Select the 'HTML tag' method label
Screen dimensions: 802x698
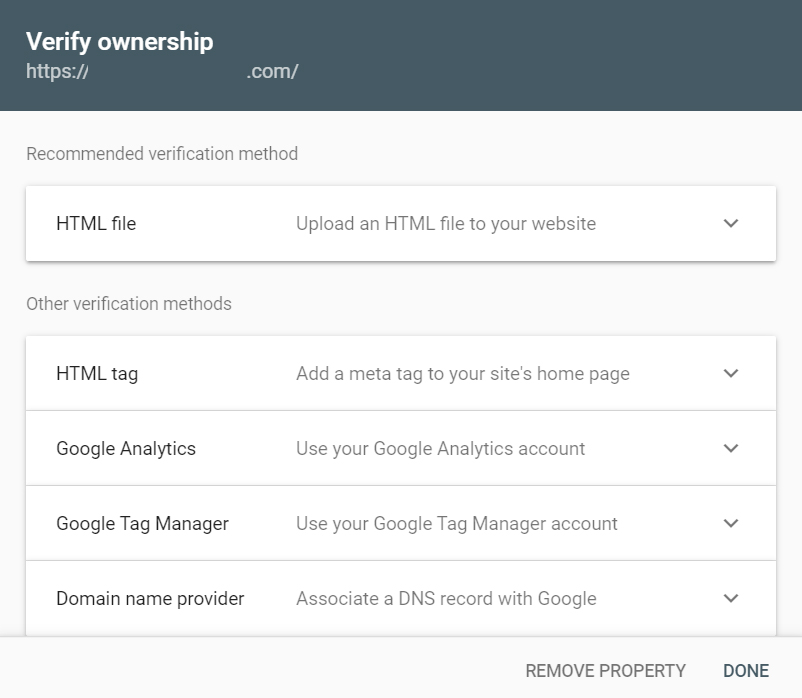coord(97,374)
